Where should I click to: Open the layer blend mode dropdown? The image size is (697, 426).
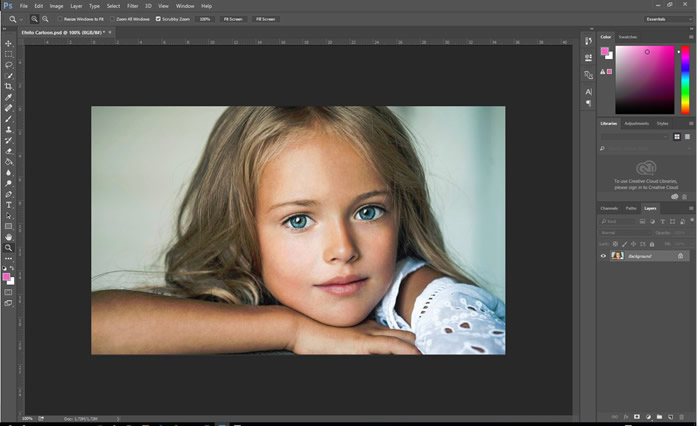622,232
